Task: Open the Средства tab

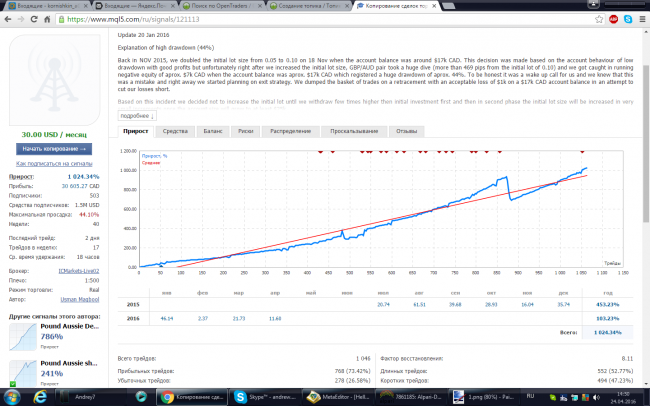Action: (x=175, y=131)
